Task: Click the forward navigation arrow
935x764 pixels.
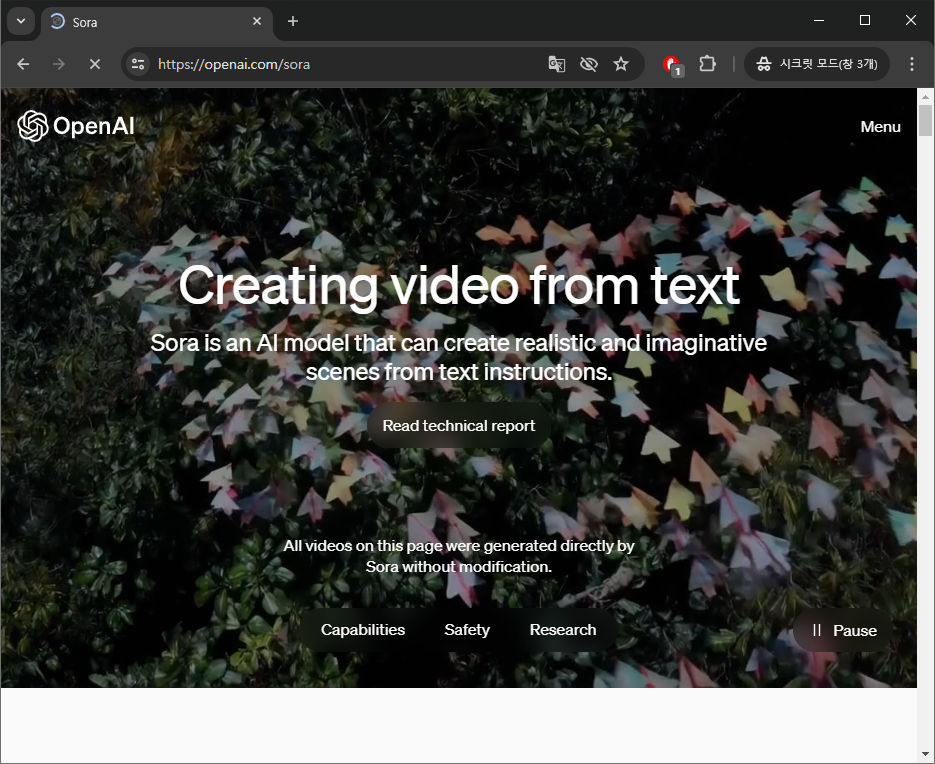Action: coord(58,64)
